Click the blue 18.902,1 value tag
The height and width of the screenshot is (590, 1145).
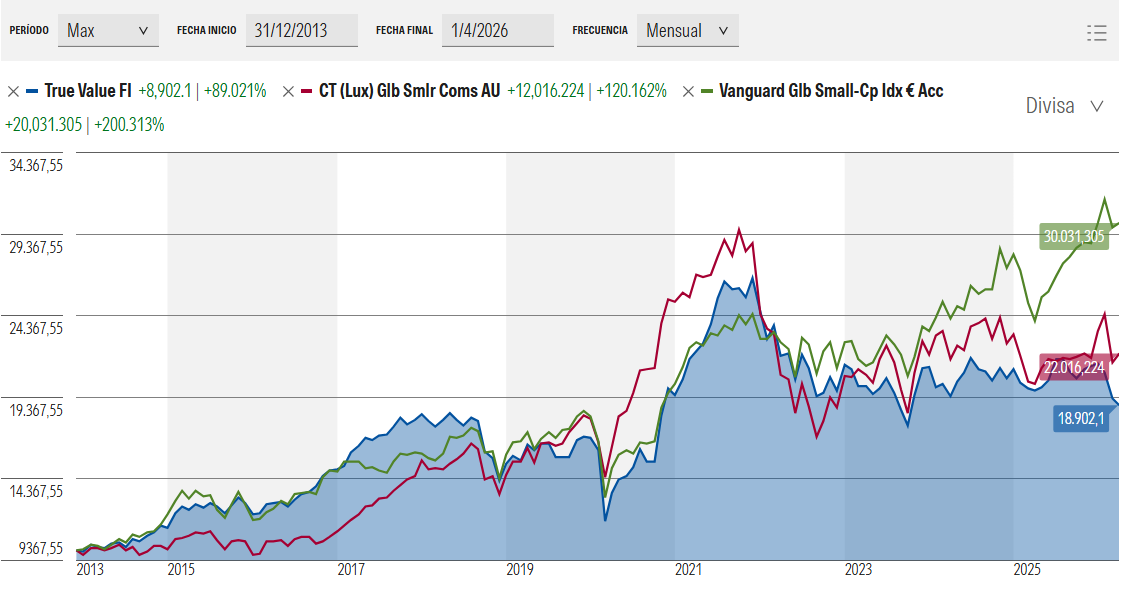(1080, 418)
